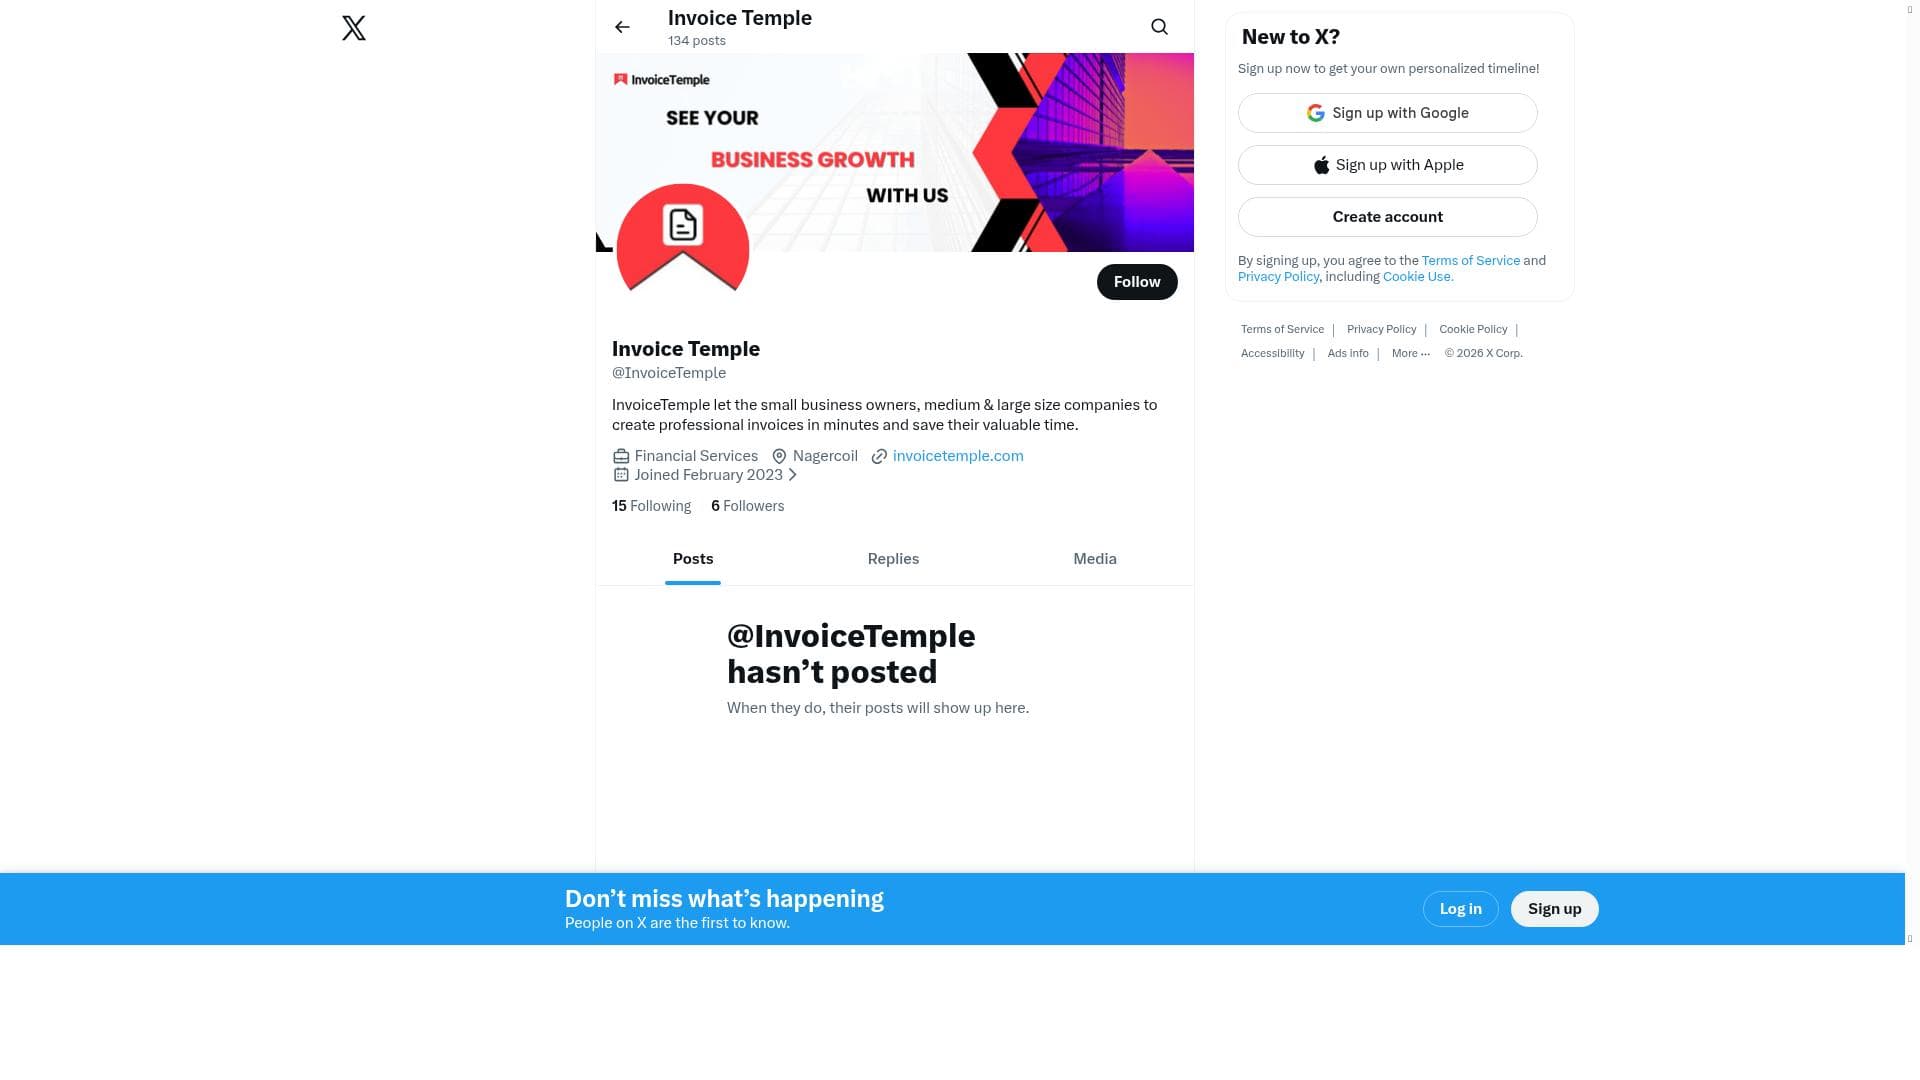Image resolution: width=1920 pixels, height=1080 pixels.
Task: Click the X logo icon
Action: click(354, 27)
